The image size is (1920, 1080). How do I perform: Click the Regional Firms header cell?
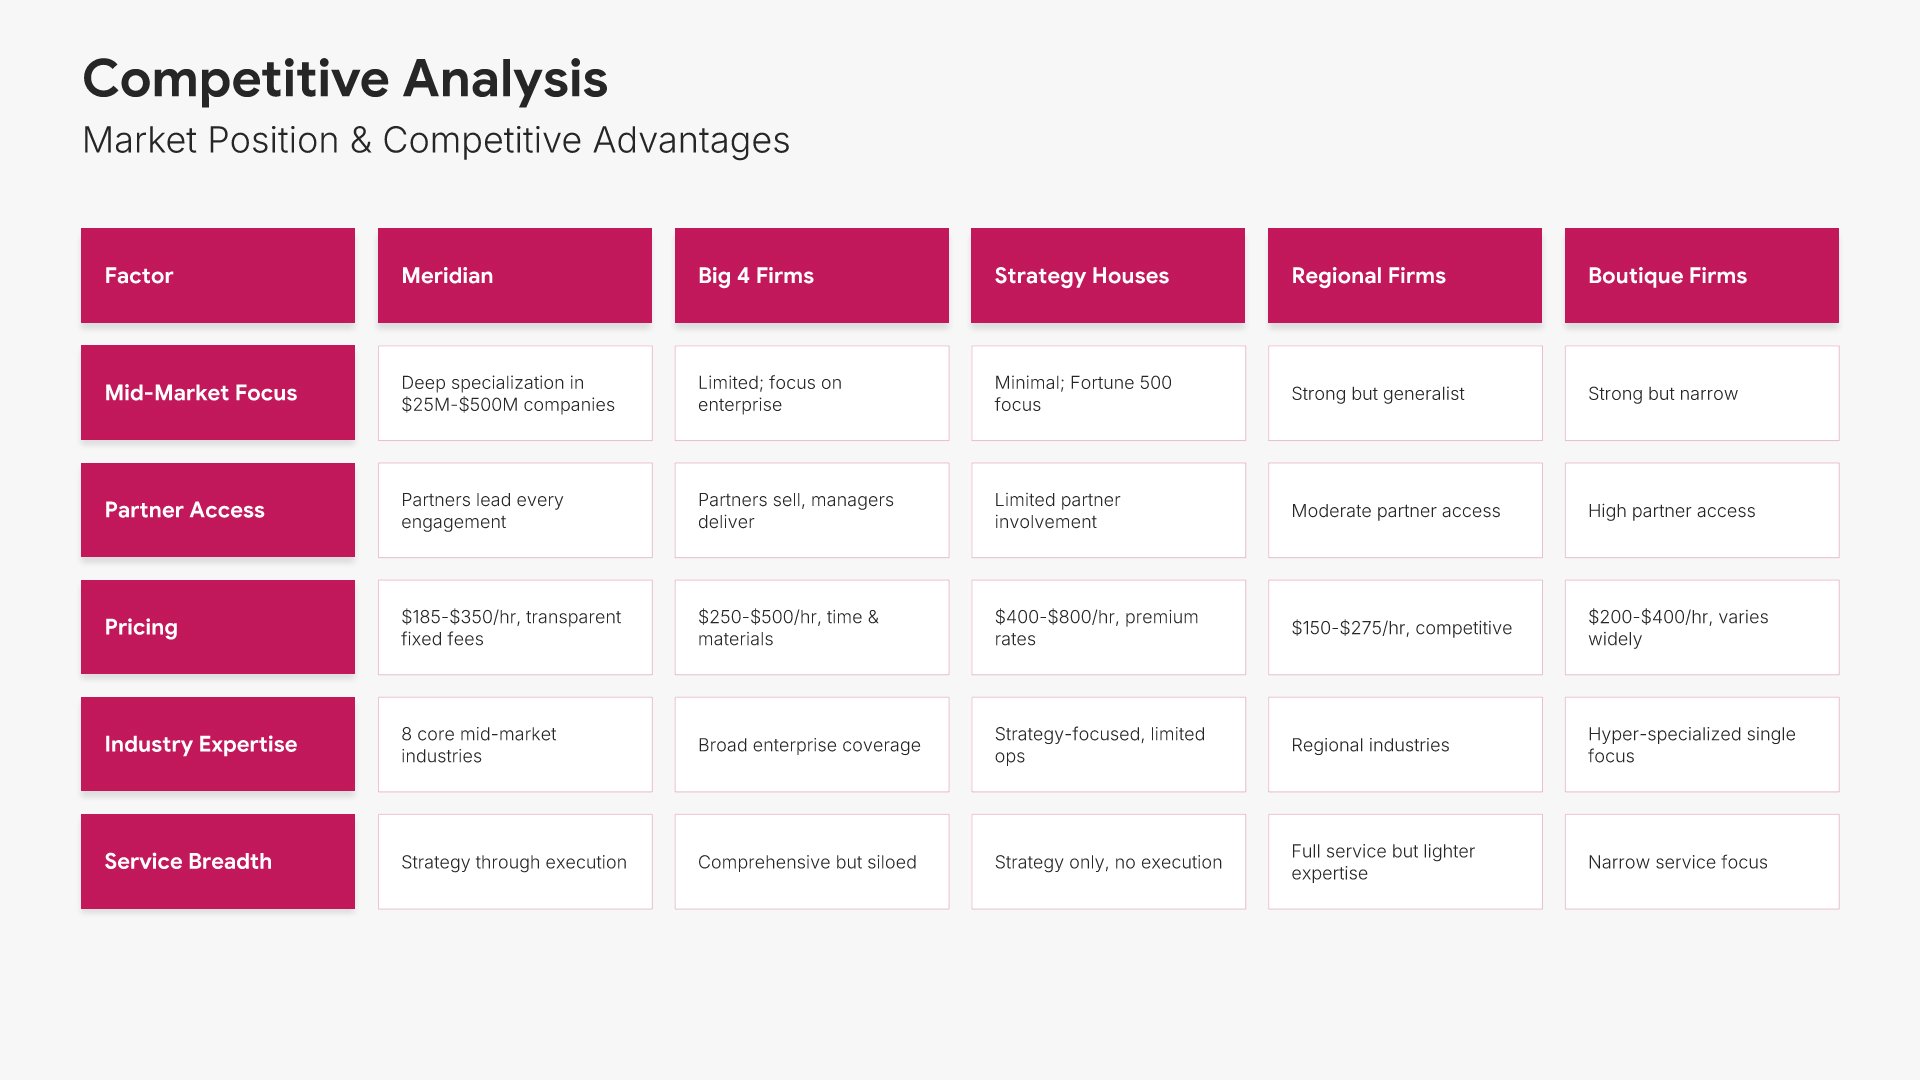tap(1404, 275)
